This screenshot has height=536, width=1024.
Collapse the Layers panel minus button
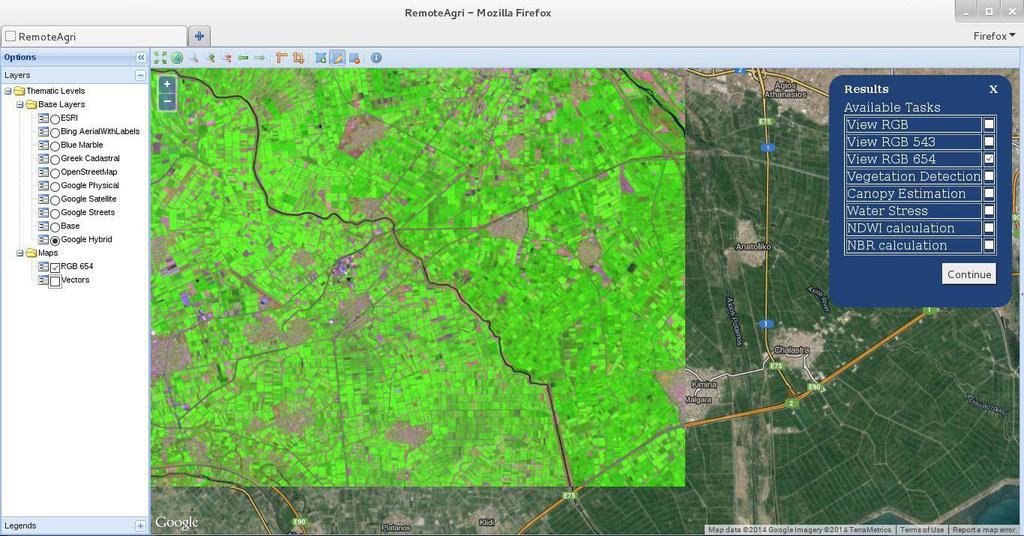click(x=140, y=75)
